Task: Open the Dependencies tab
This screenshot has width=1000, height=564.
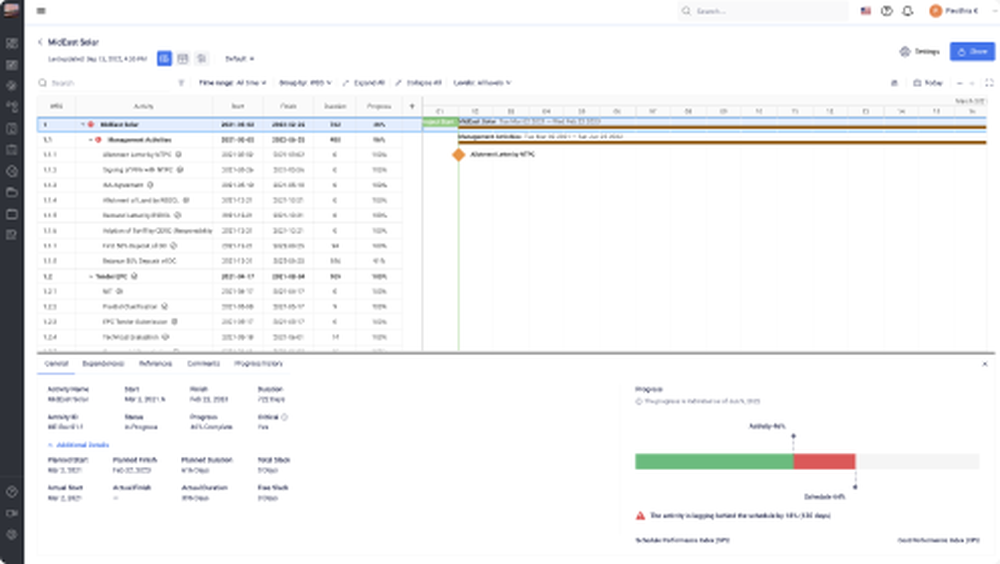Action: click(x=103, y=364)
